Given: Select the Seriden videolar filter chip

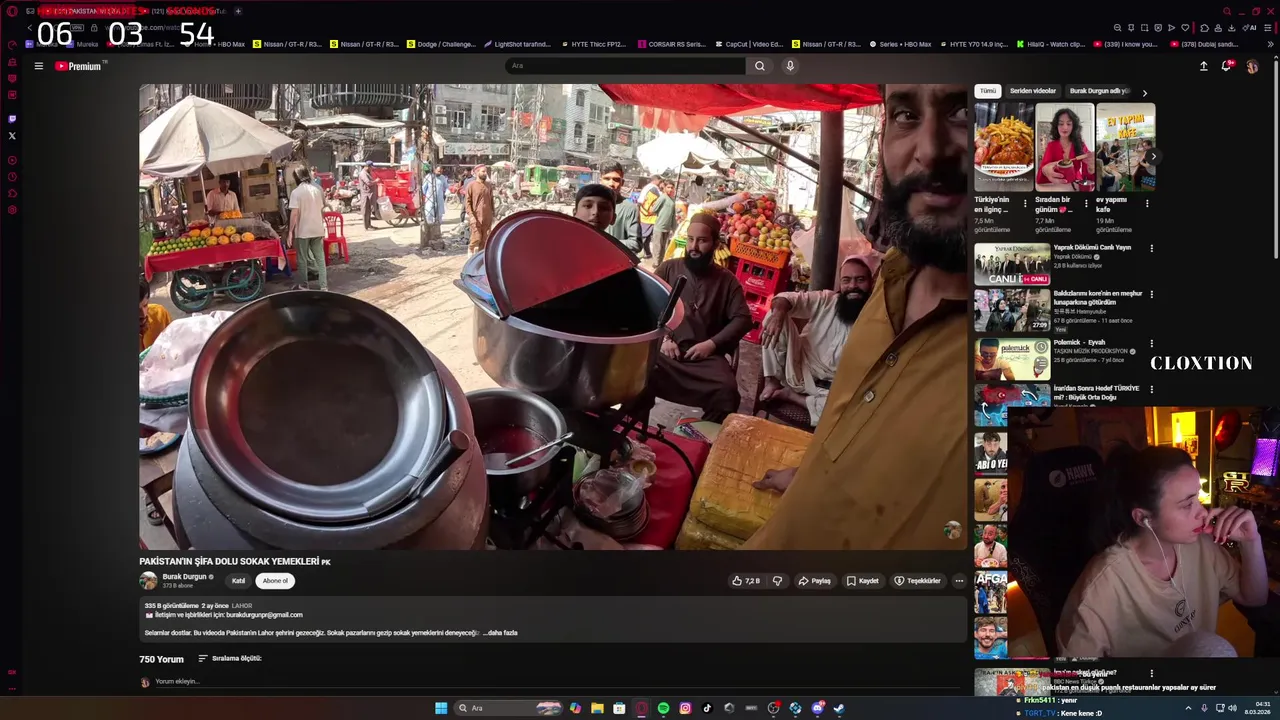Looking at the screenshot, I should (1033, 91).
